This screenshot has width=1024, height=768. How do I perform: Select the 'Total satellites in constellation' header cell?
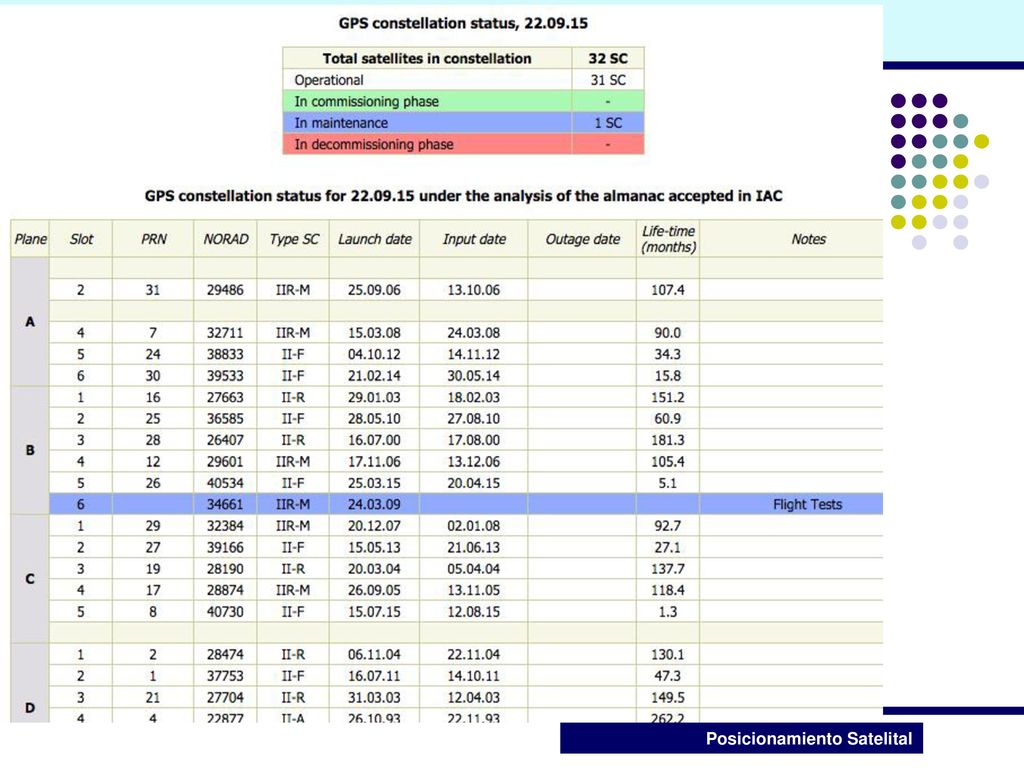427,58
